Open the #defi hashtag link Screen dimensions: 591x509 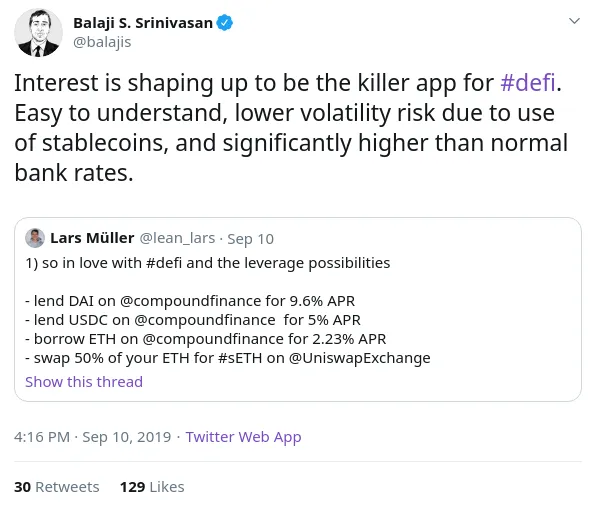click(x=528, y=83)
